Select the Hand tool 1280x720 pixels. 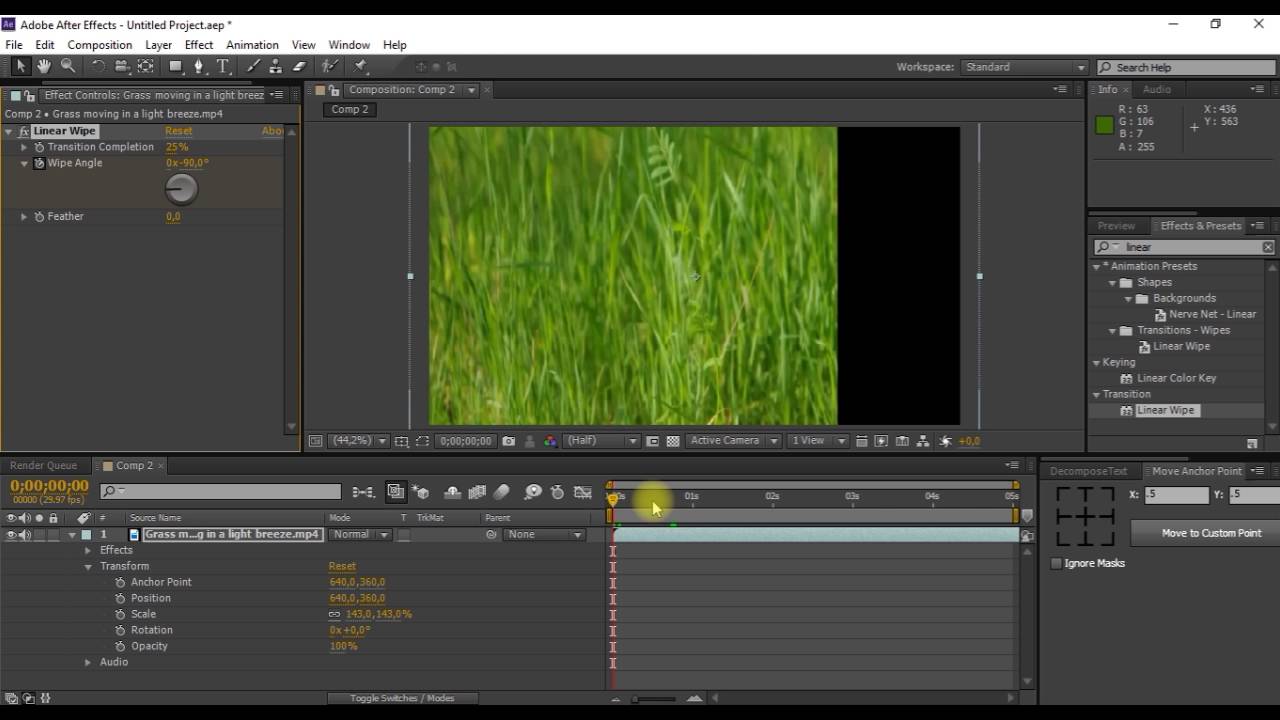coord(44,66)
